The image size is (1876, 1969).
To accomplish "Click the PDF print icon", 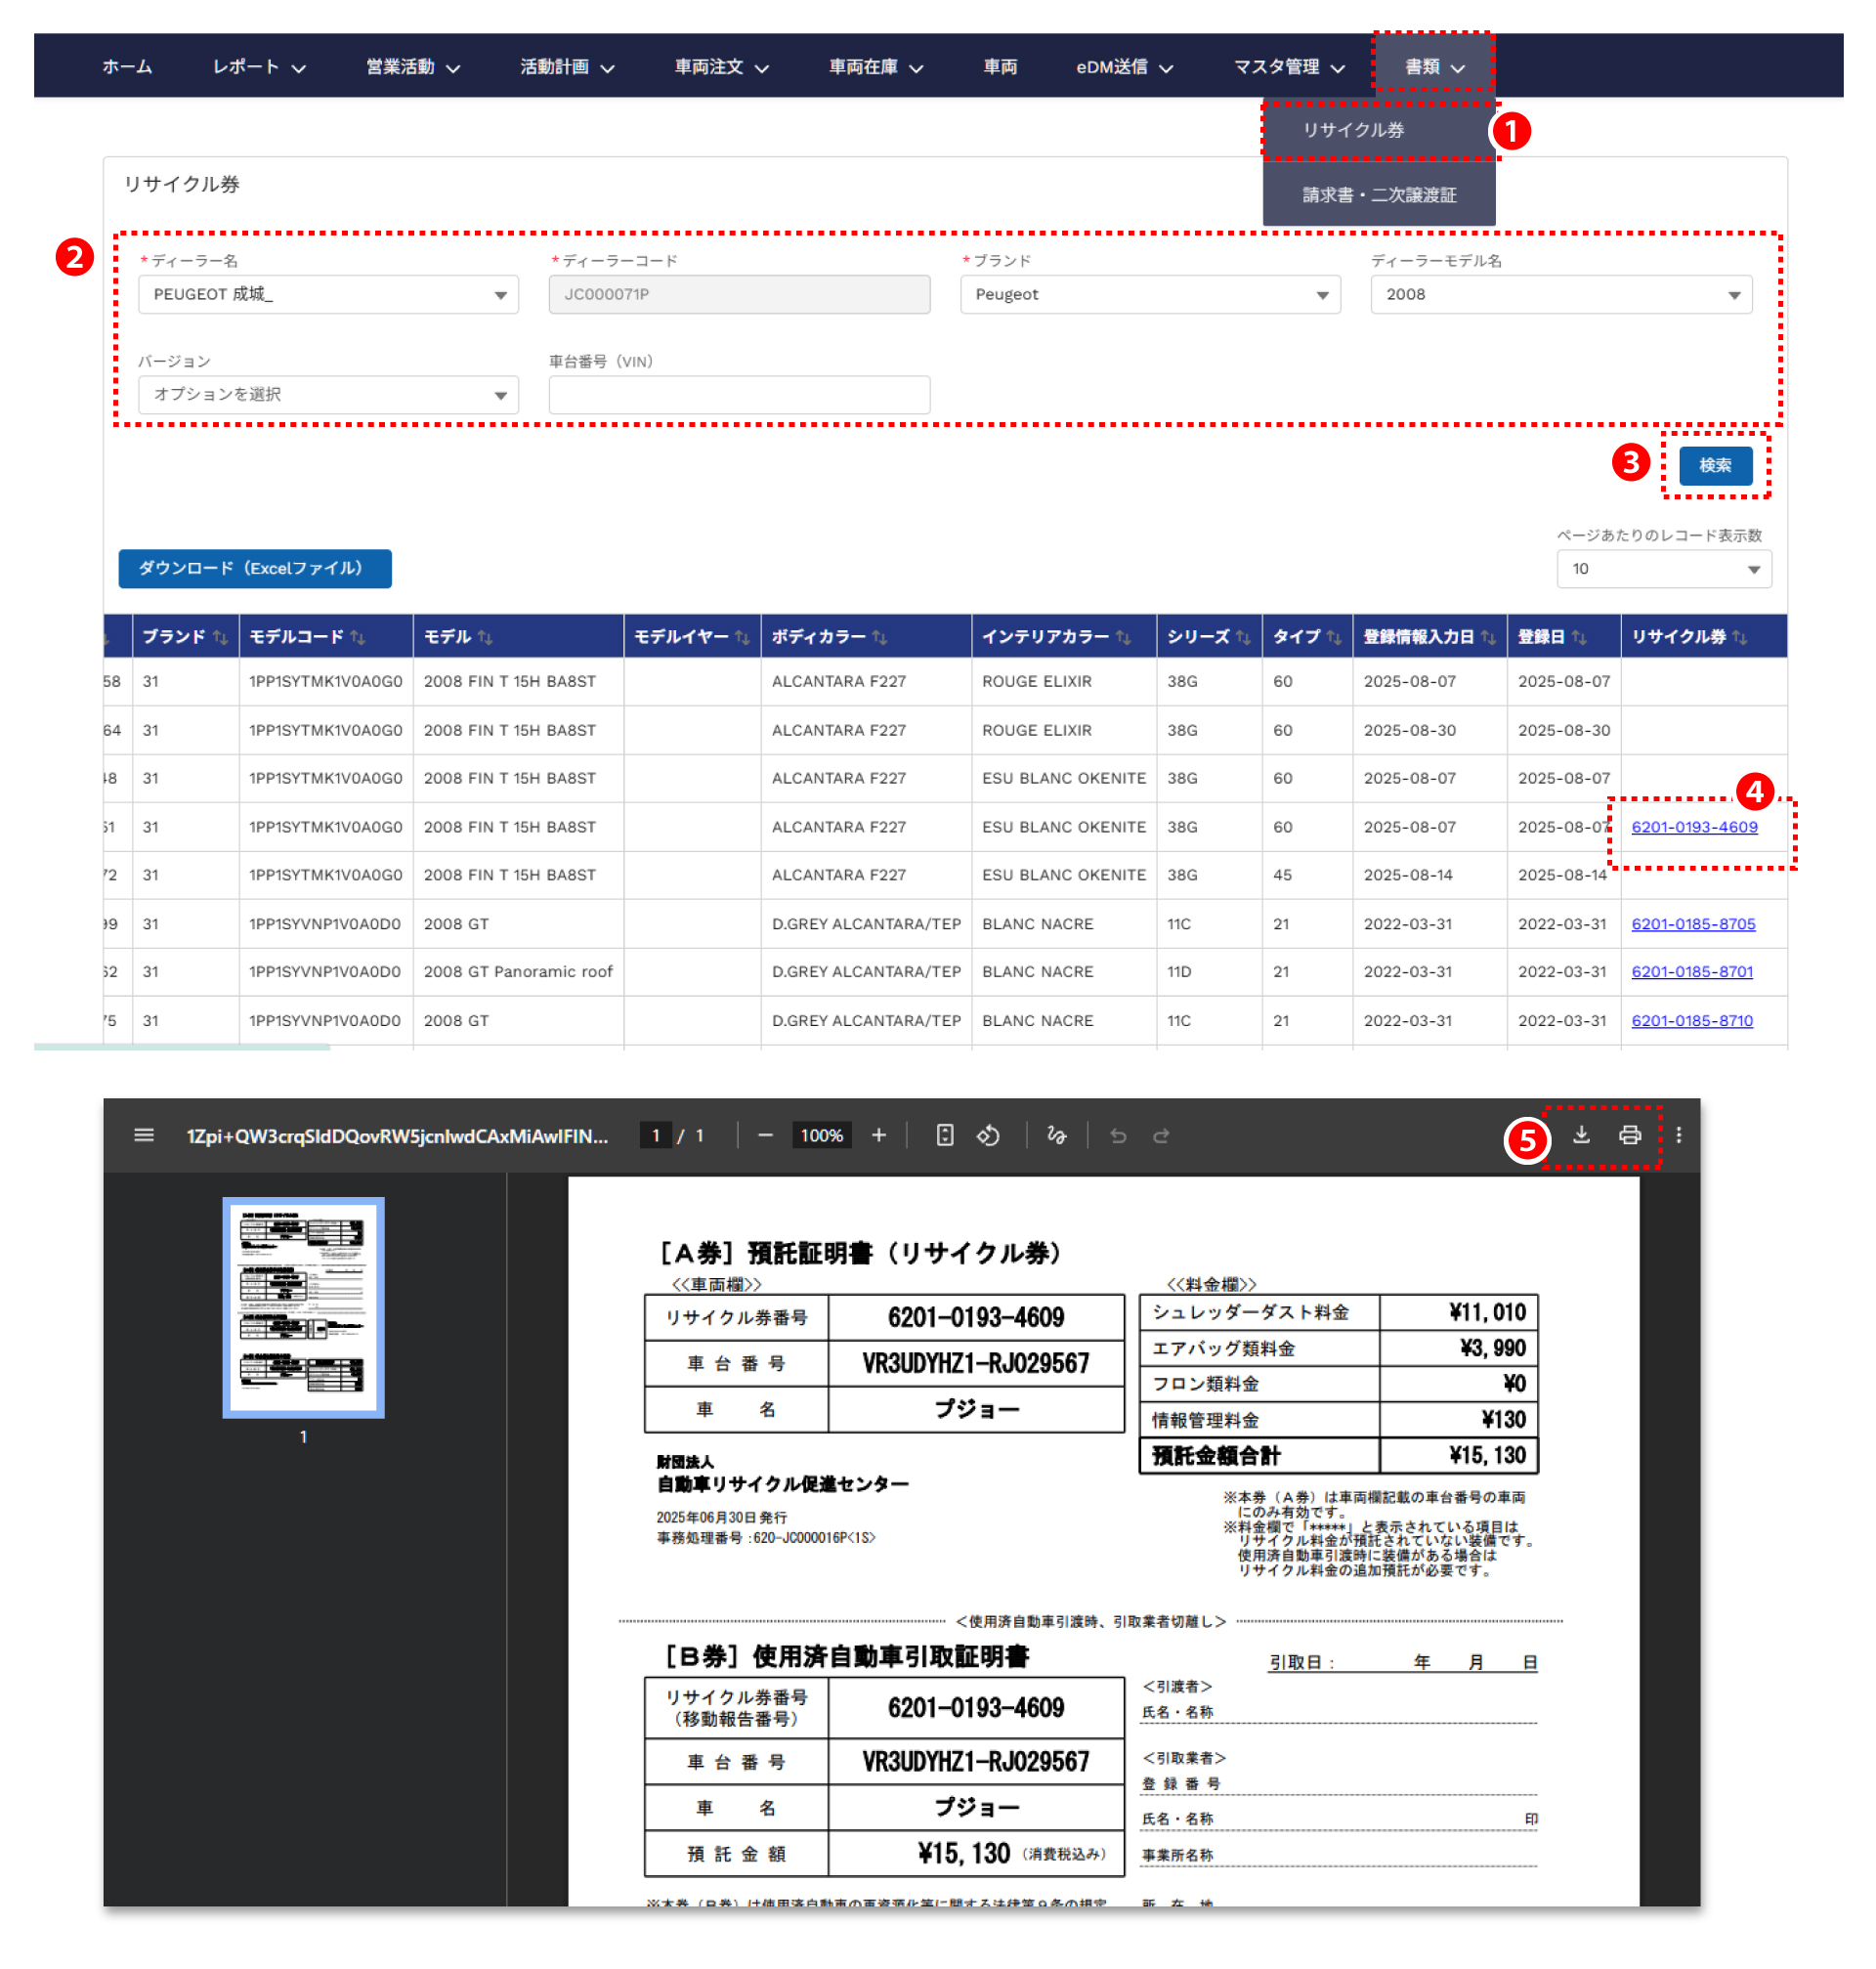I will click(x=1630, y=1135).
